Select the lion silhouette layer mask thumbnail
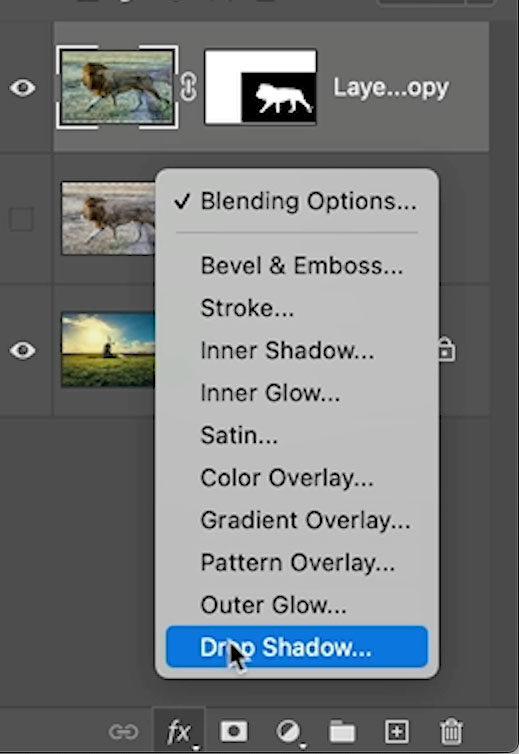The image size is (519, 754). (x=261, y=87)
